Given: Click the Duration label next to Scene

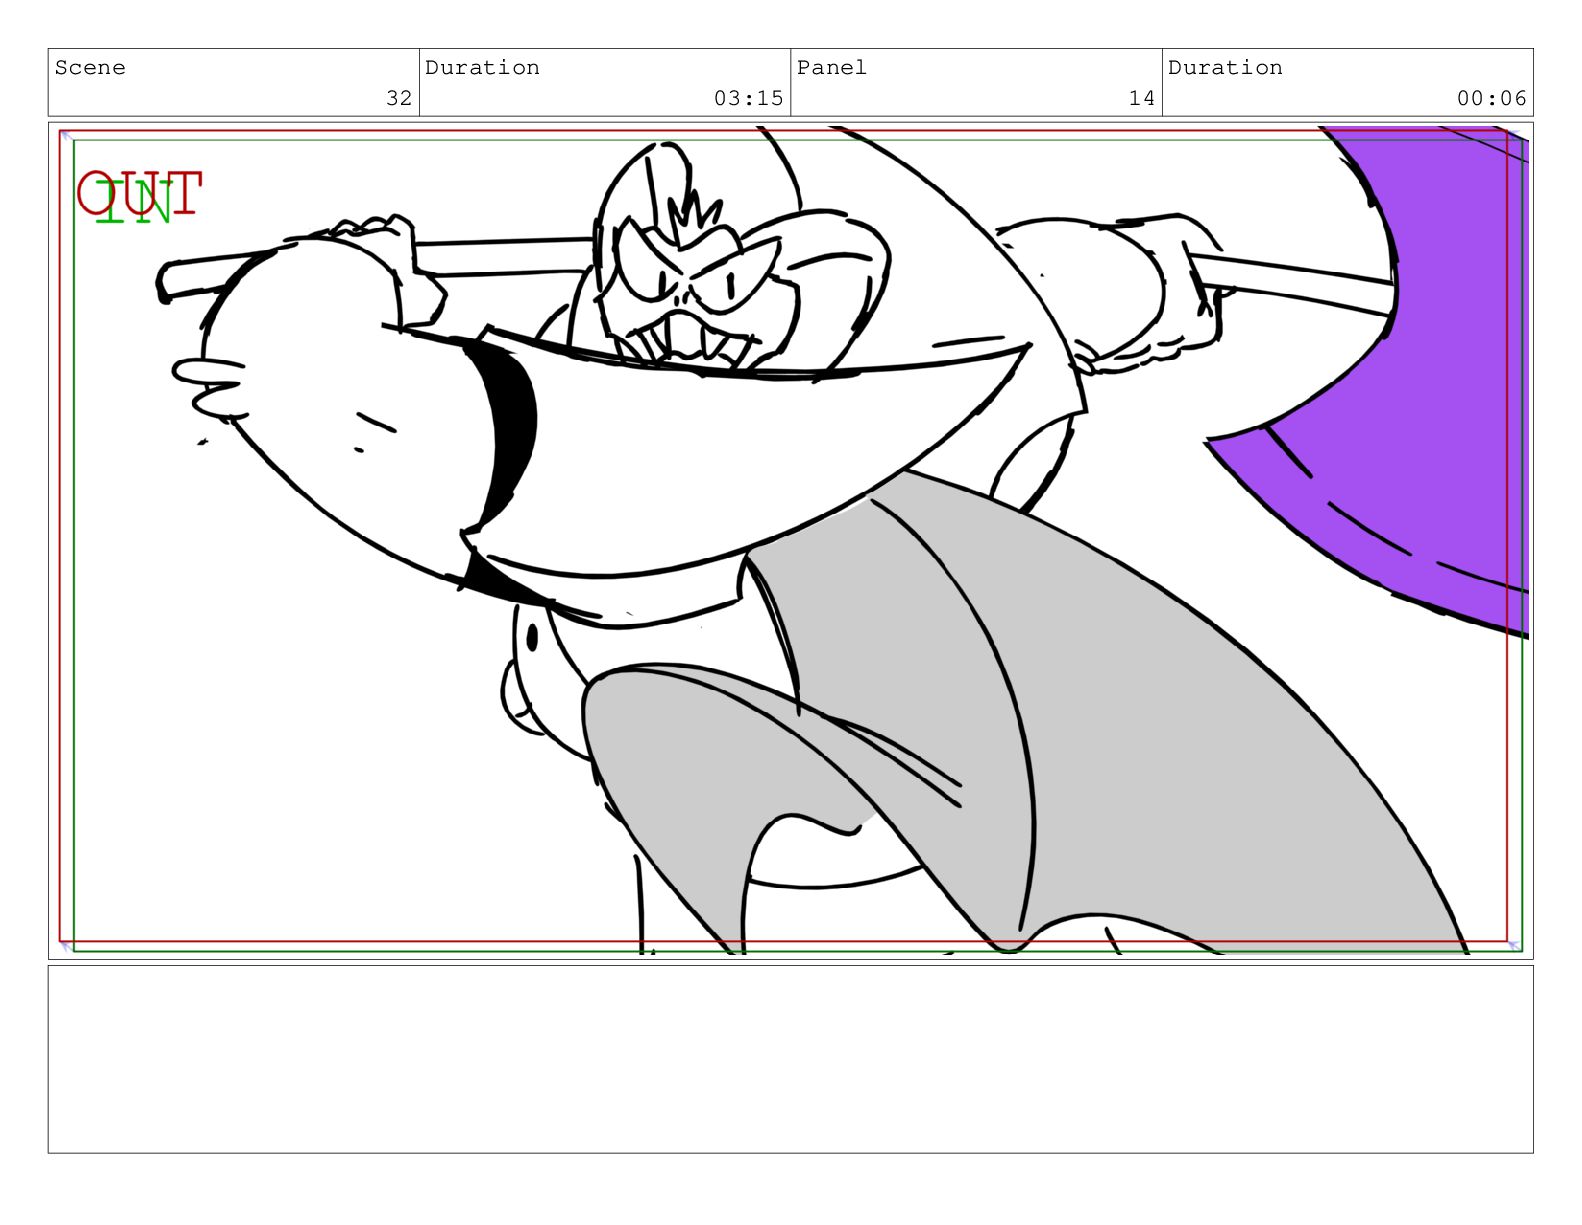Looking at the screenshot, I should coord(482,68).
